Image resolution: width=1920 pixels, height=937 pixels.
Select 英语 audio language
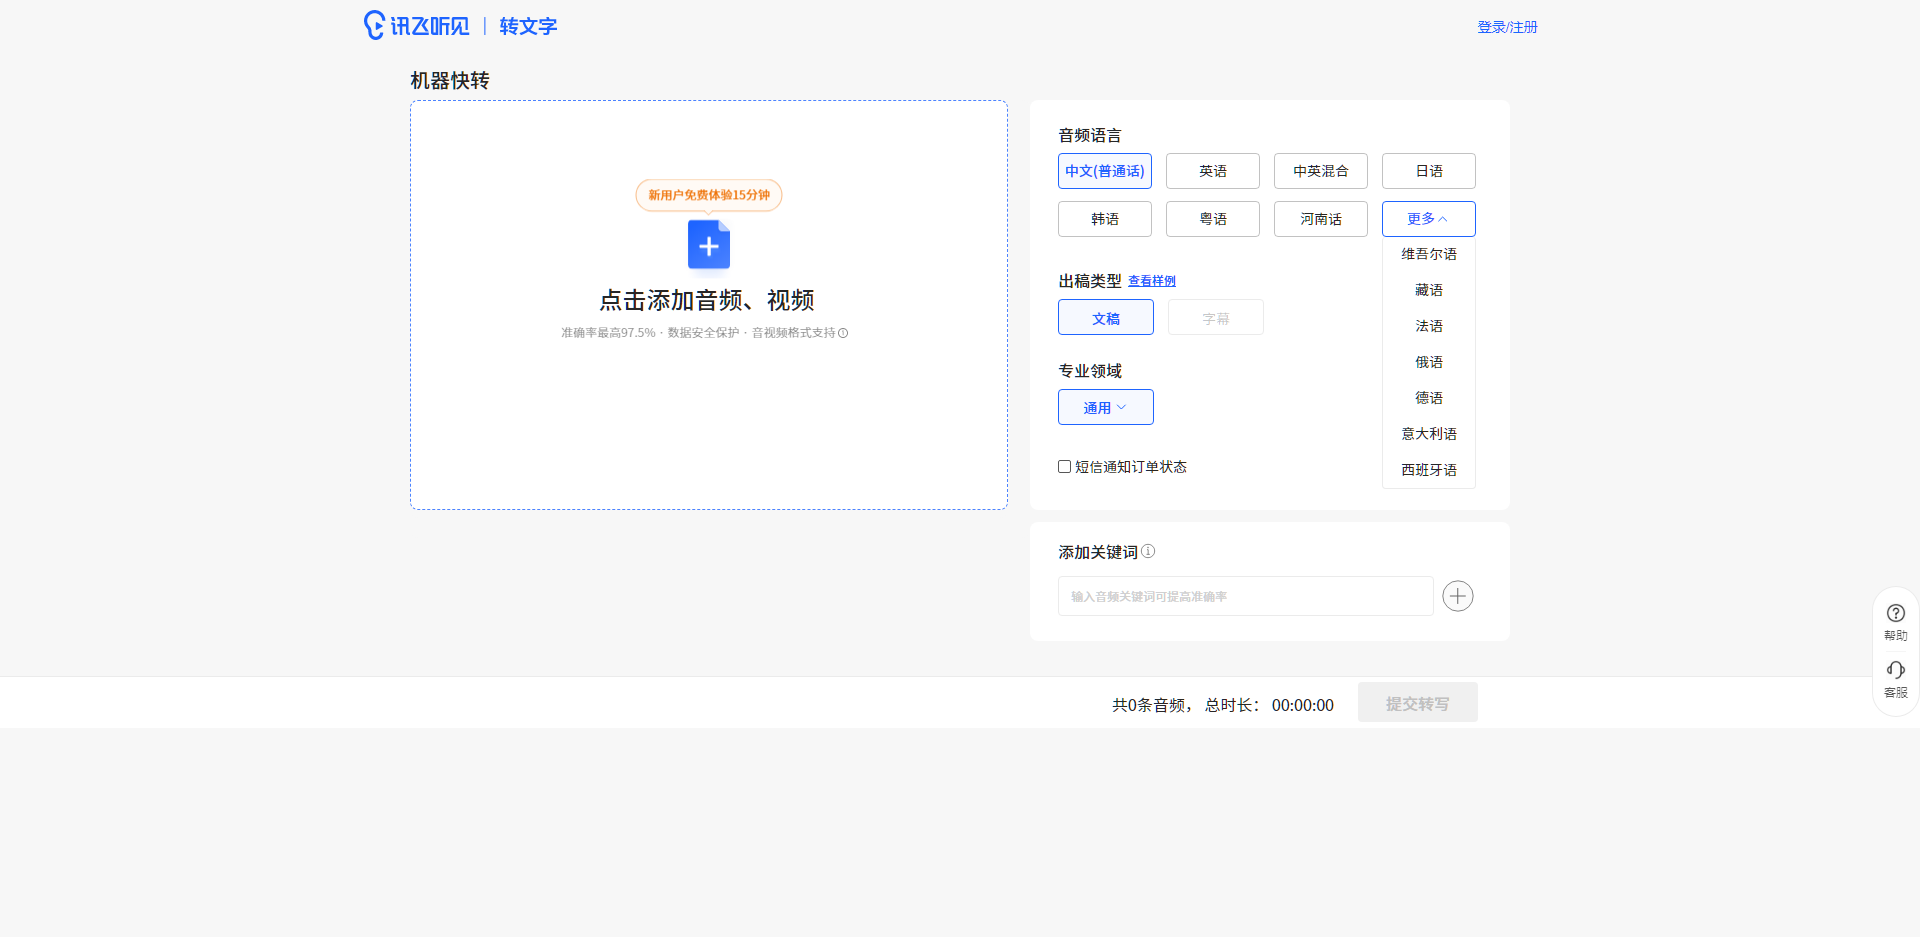point(1213,171)
